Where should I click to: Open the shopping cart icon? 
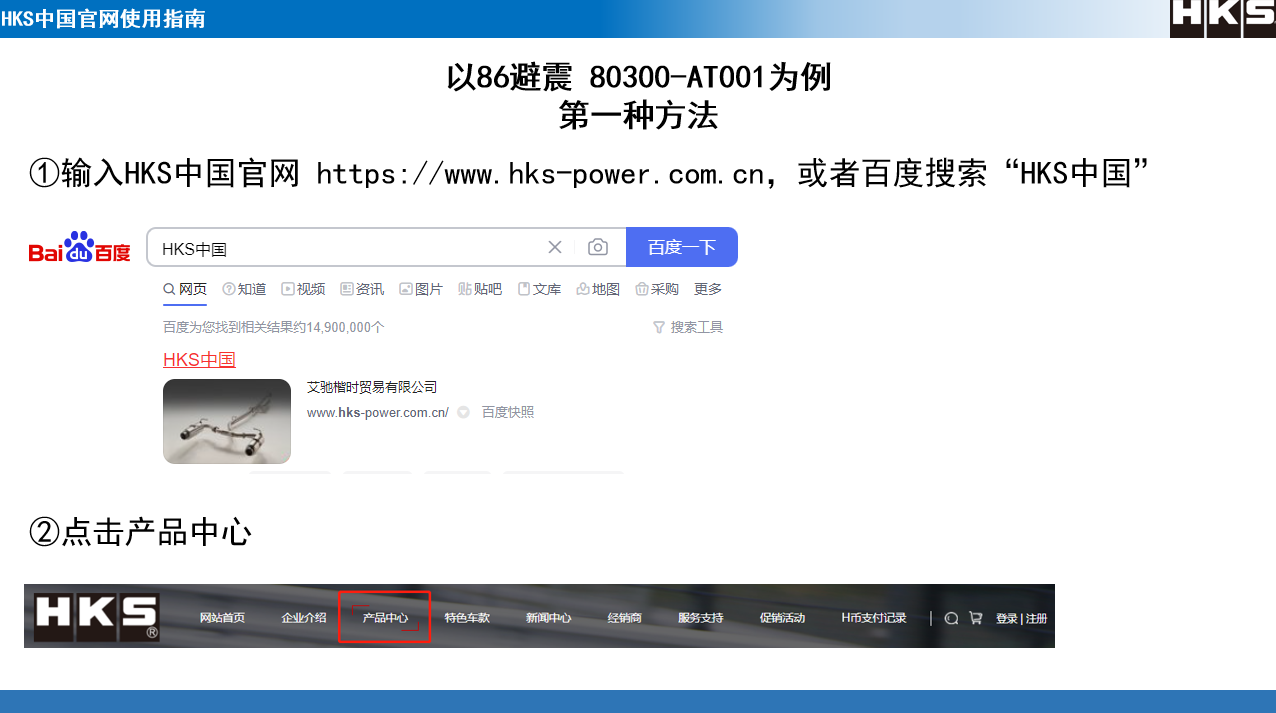[x=975, y=618]
